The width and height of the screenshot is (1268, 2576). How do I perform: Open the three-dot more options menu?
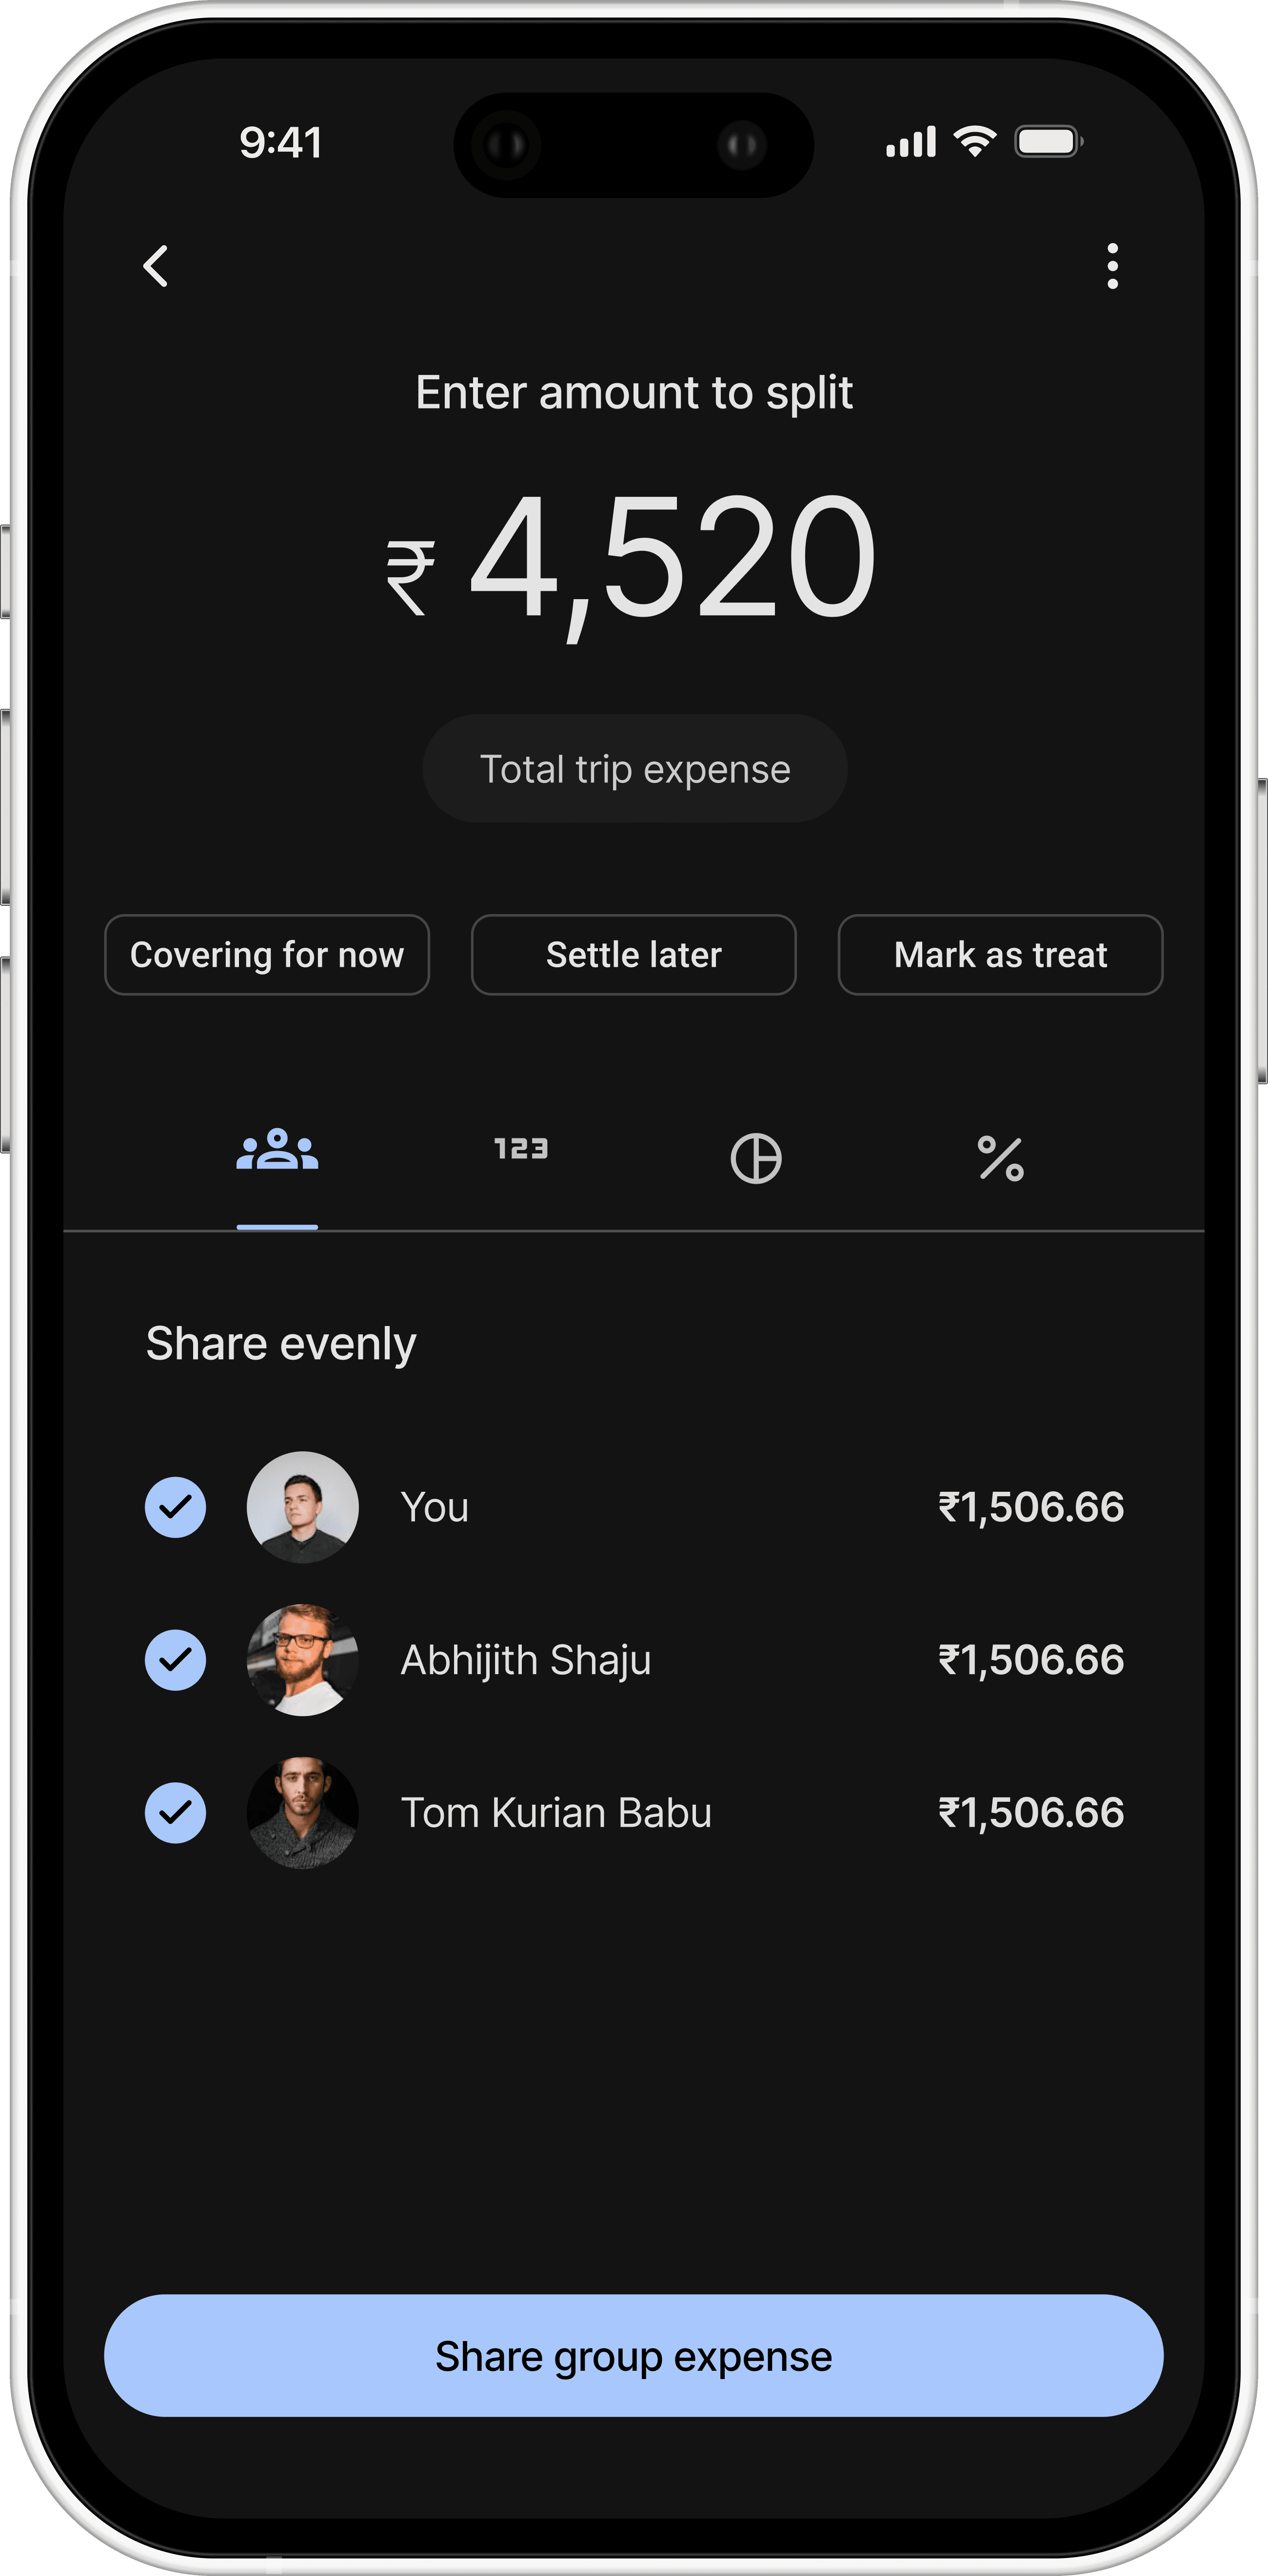1112,266
